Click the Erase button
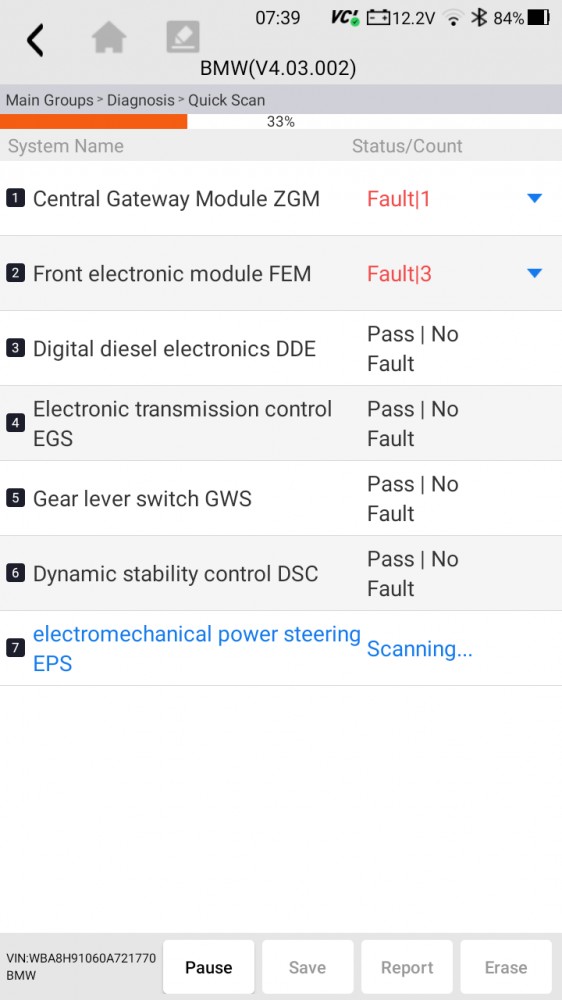Viewport: 562px width, 1000px height. point(506,967)
